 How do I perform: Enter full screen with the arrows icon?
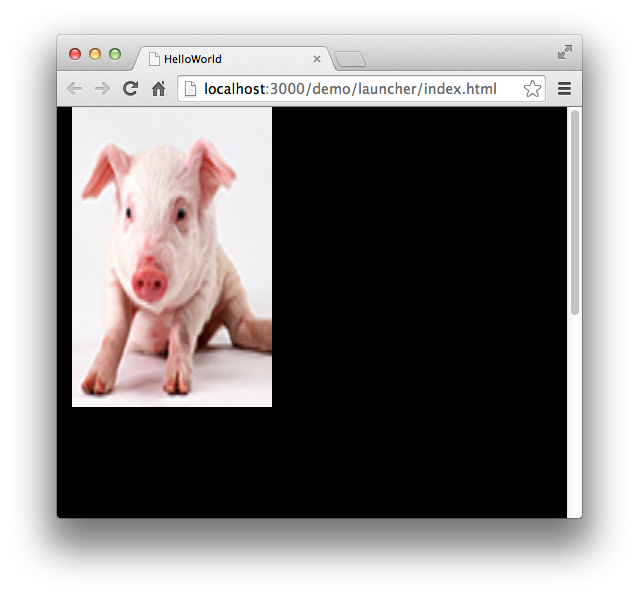click(x=565, y=52)
